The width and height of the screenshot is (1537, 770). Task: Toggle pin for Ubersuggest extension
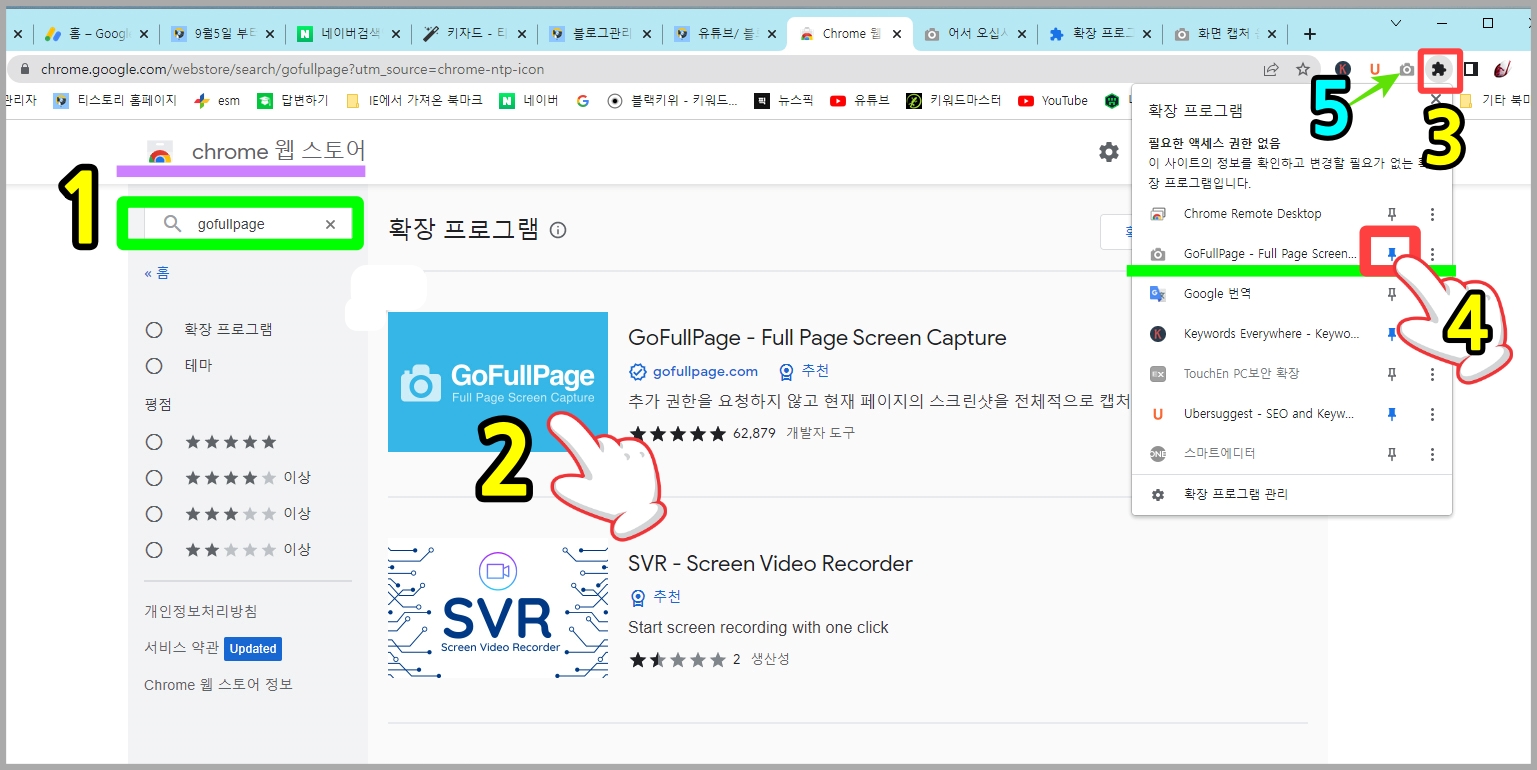pos(1391,414)
